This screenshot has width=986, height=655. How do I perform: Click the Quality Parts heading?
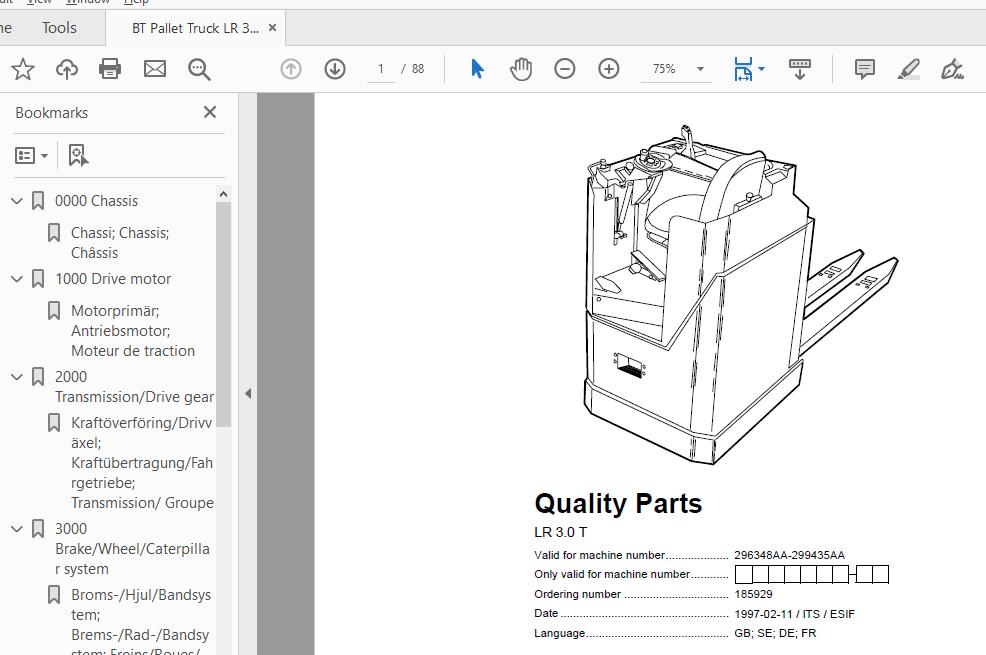click(618, 504)
